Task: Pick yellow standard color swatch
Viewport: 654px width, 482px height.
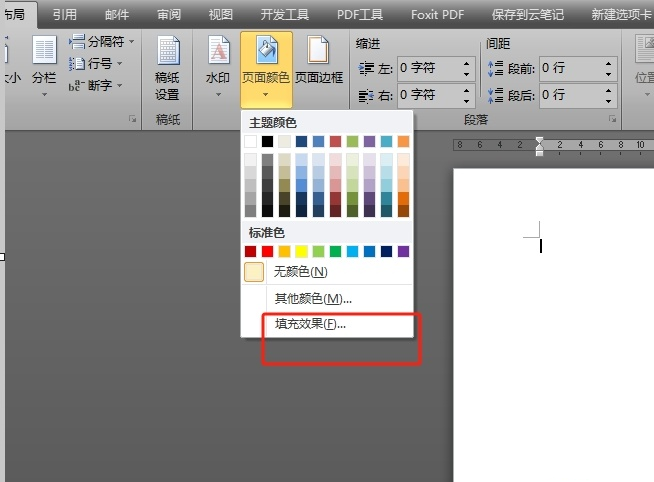Action: coord(301,251)
